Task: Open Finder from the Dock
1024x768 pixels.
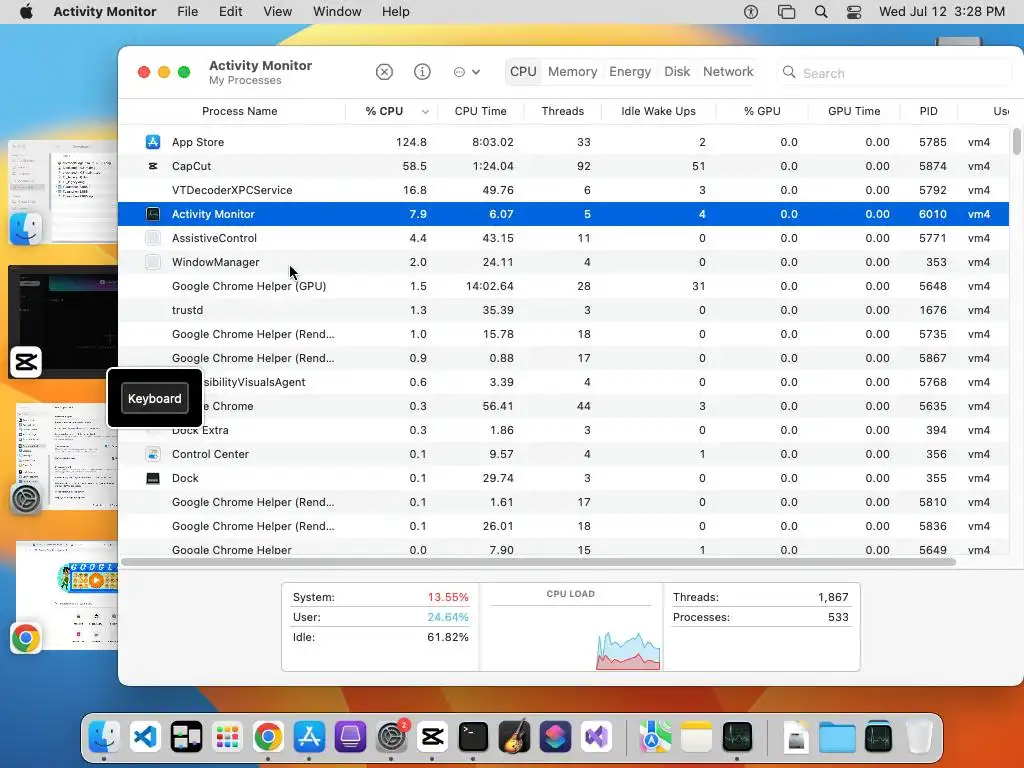Action: coord(104,737)
